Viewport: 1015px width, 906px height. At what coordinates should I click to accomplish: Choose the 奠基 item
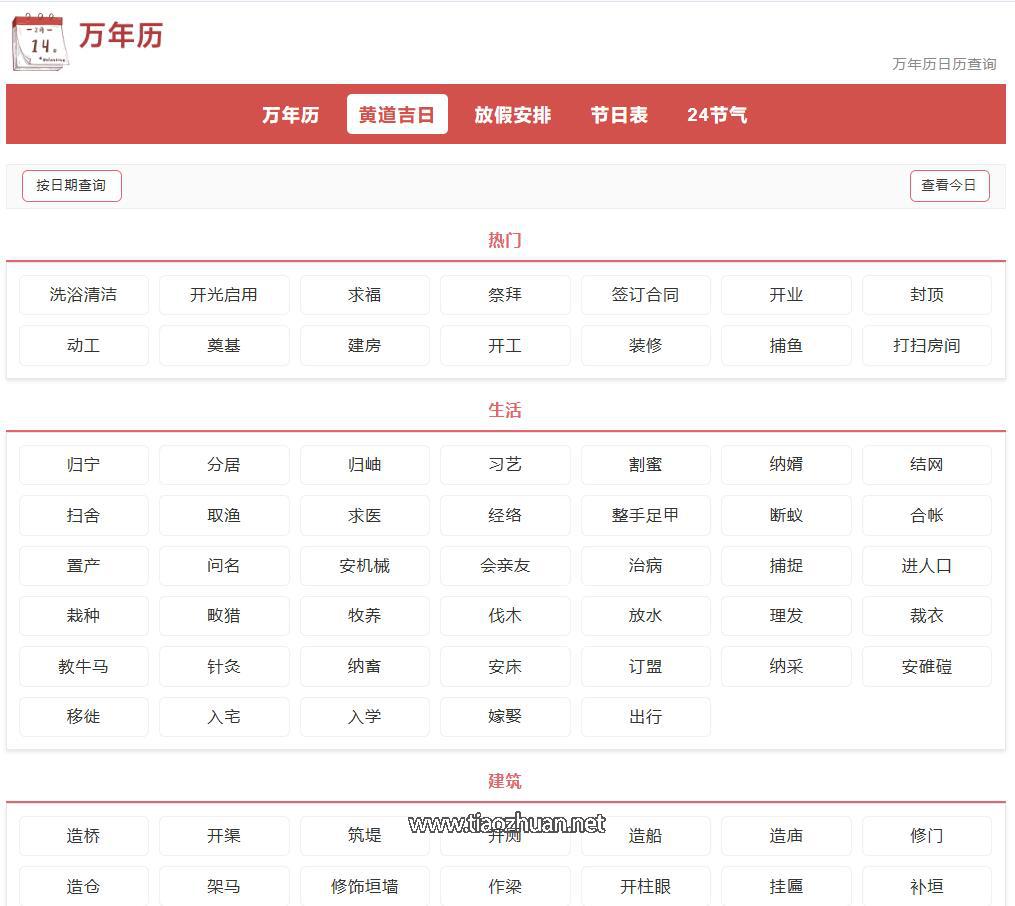coord(224,346)
